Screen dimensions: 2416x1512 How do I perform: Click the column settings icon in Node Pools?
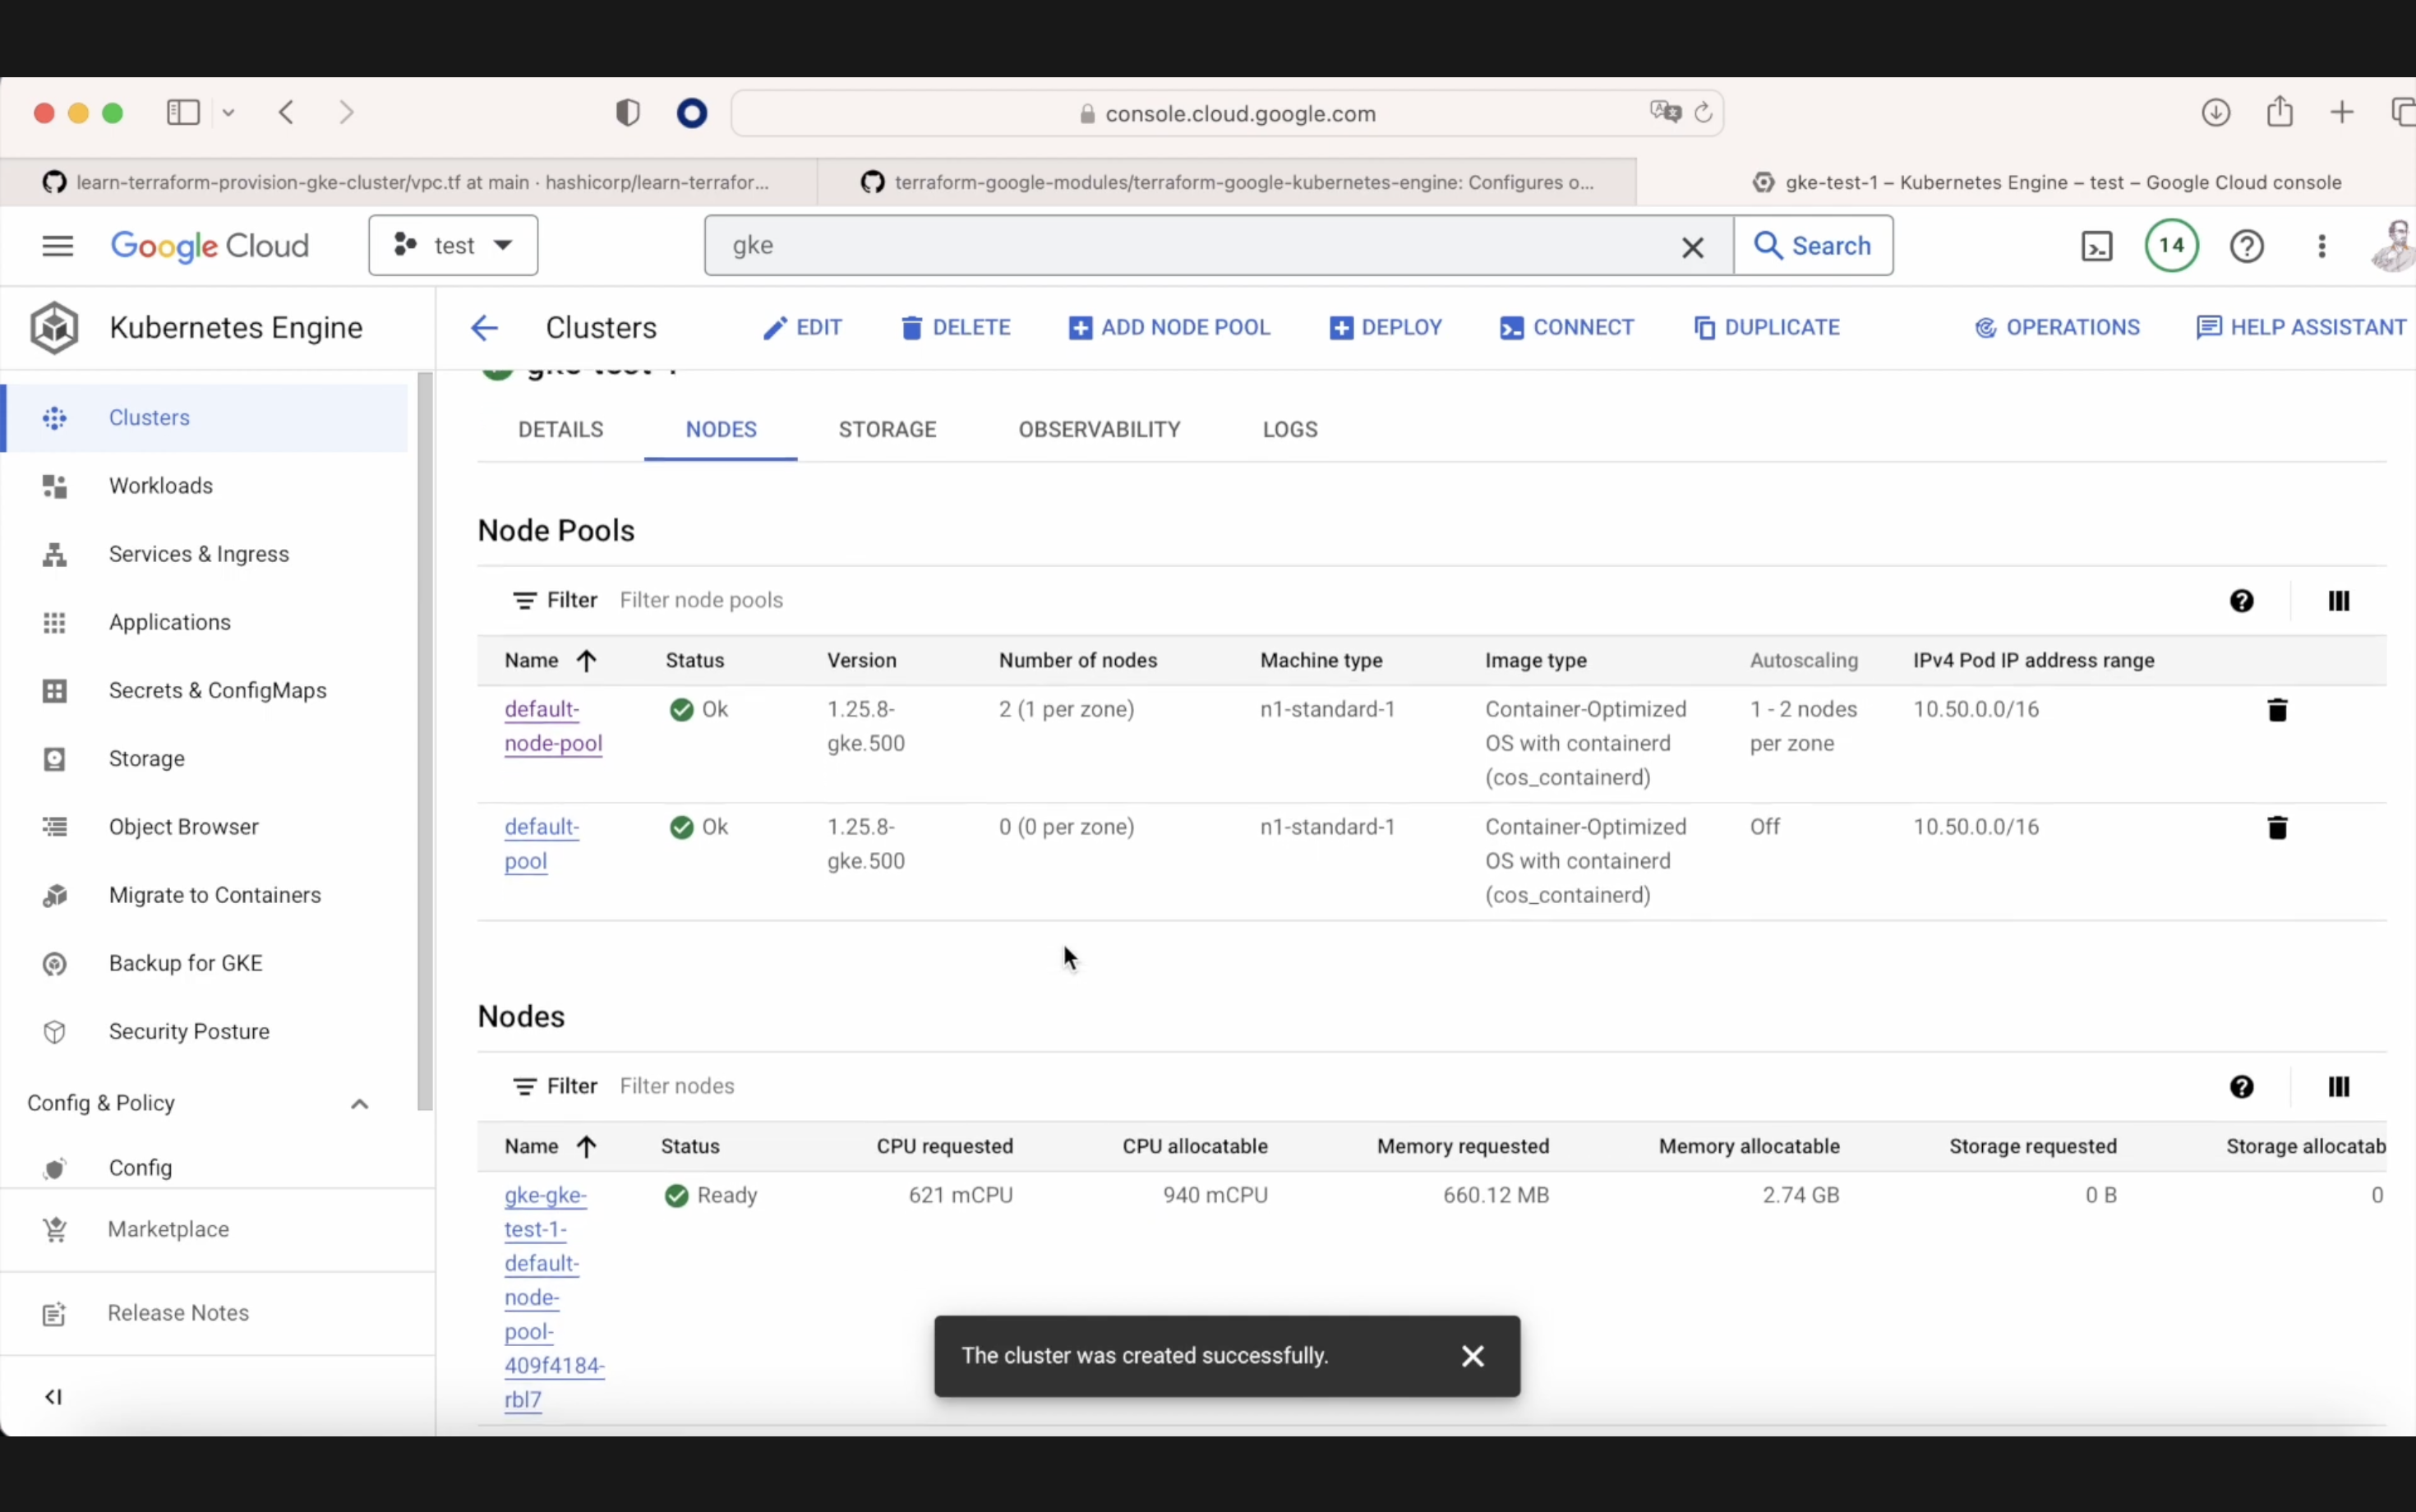[2340, 601]
